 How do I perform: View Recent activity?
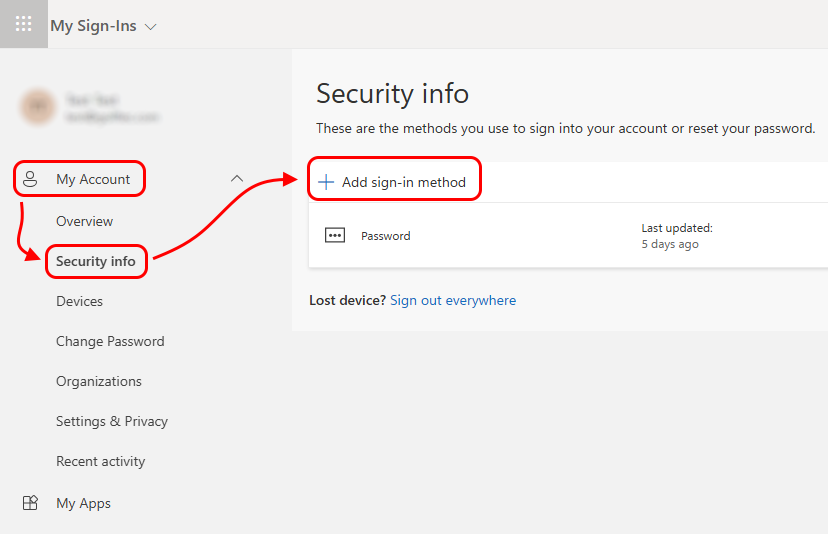tap(100, 461)
